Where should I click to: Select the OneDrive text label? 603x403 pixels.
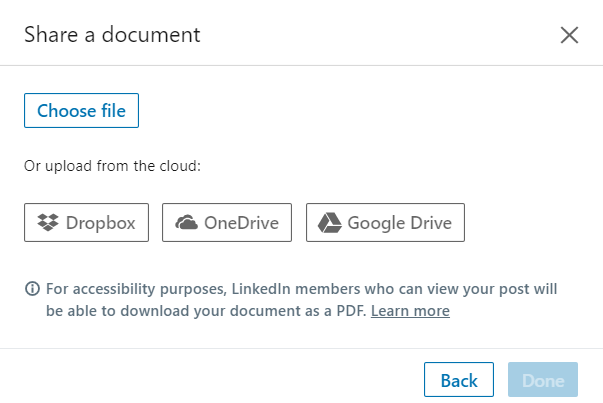pyautogui.click(x=241, y=223)
